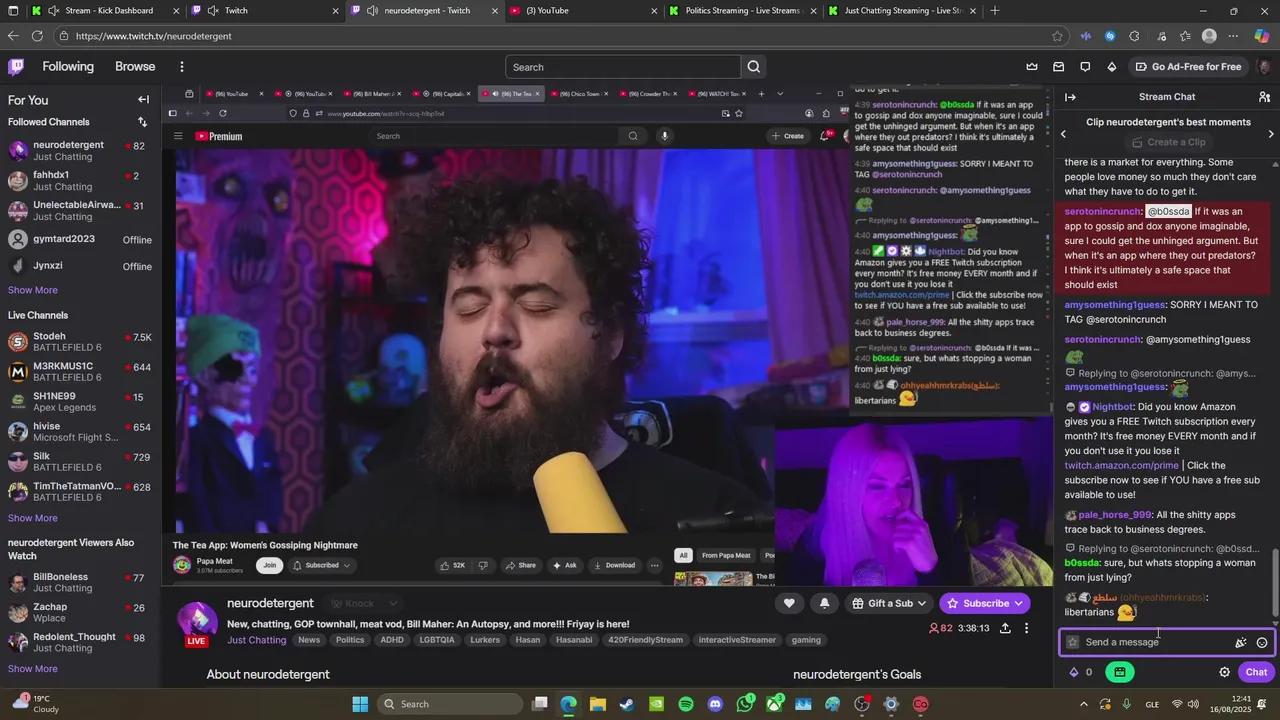This screenshot has width=1280, height=720.
Task: Unmute the neurodetergent tab speaker icon
Action: (x=373, y=11)
